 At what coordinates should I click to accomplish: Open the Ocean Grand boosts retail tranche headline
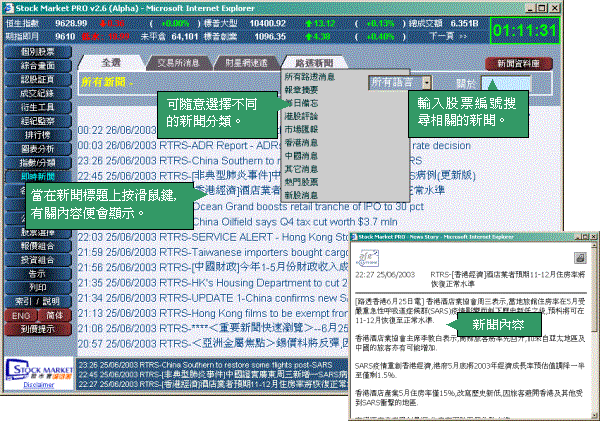click(308, 207)
